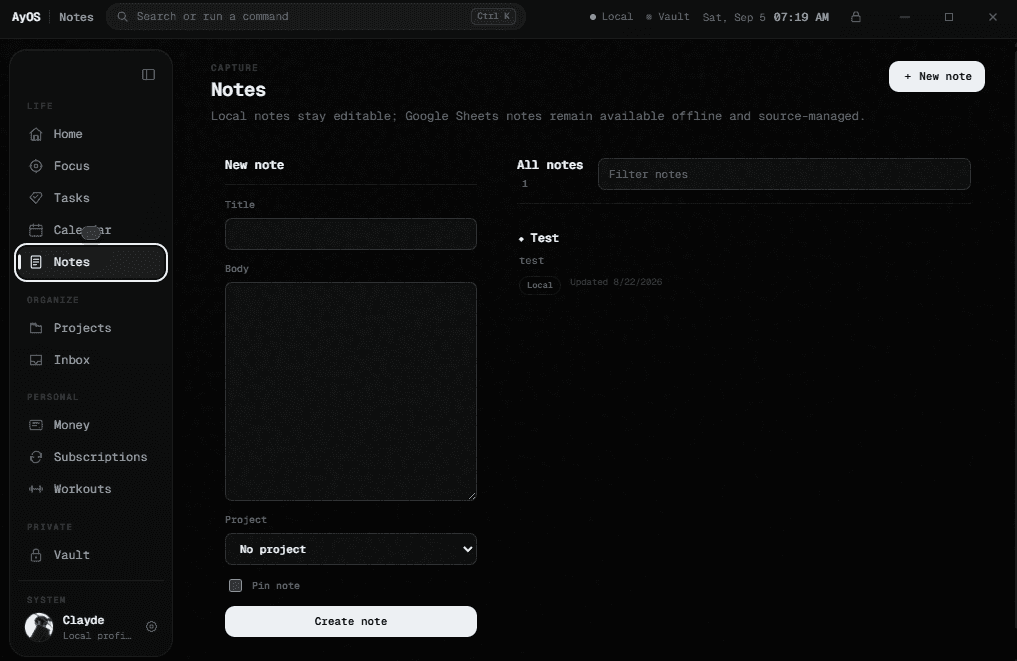Click the Search or run a command box
Image resolution: width=1017 pixels, height=661 pixels.
[316, 17]
